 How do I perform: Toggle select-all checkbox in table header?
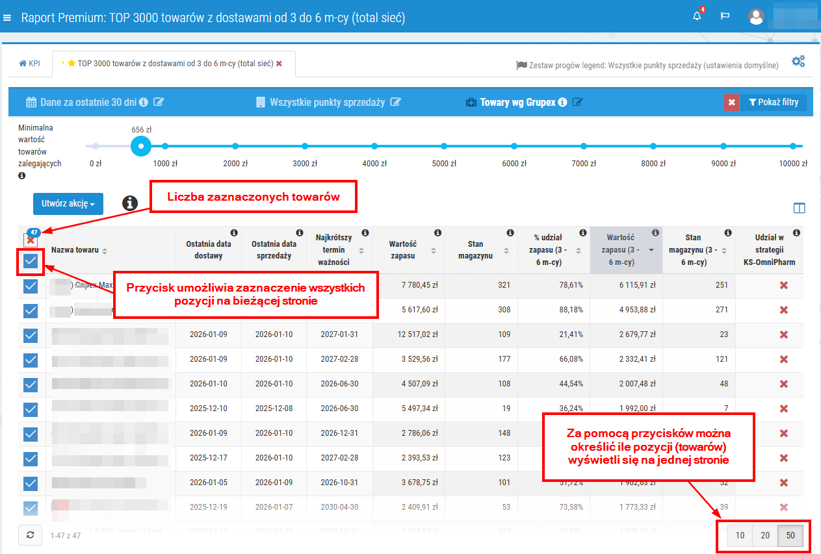(x=30, y=261)
